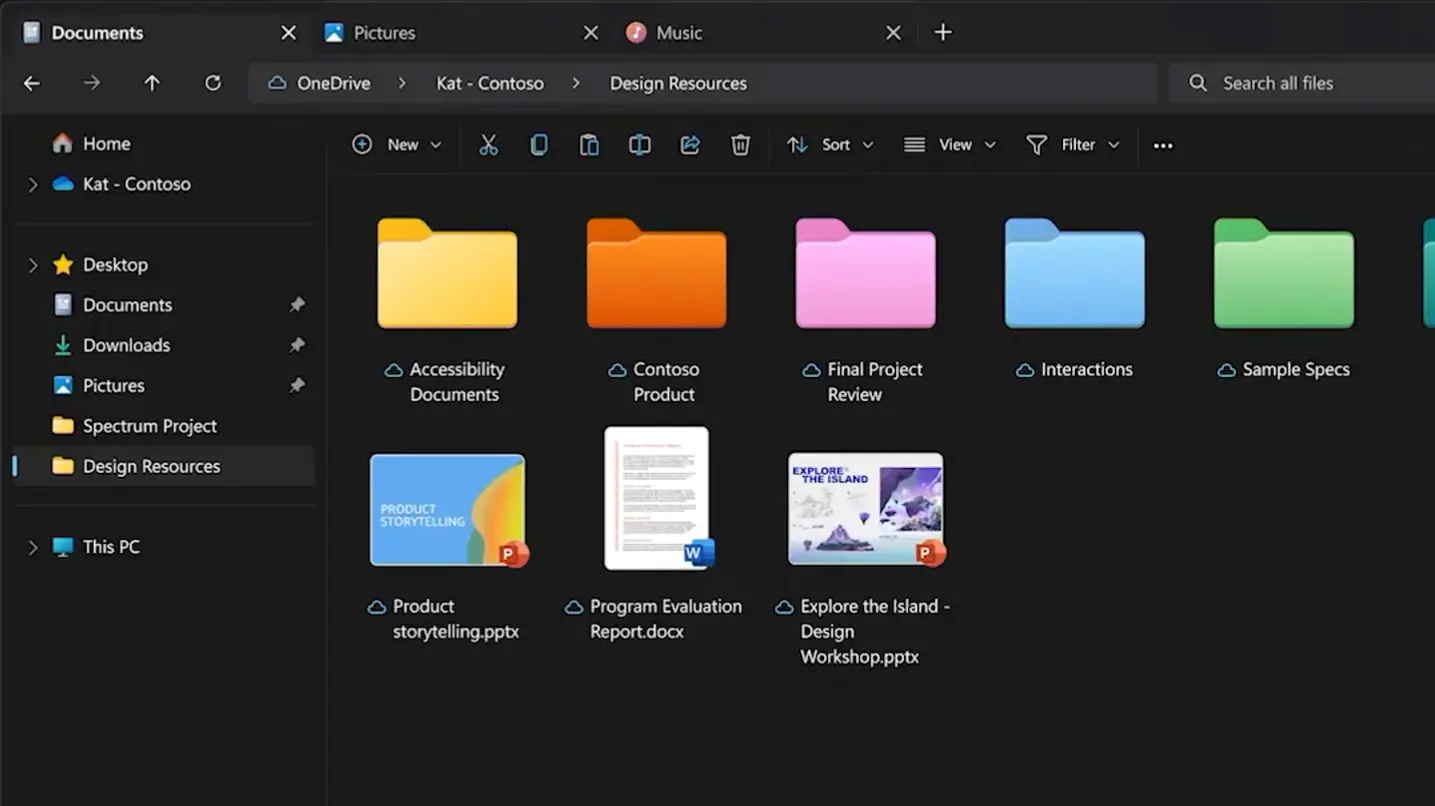Open the Sort dropdown

pos(830,145)
